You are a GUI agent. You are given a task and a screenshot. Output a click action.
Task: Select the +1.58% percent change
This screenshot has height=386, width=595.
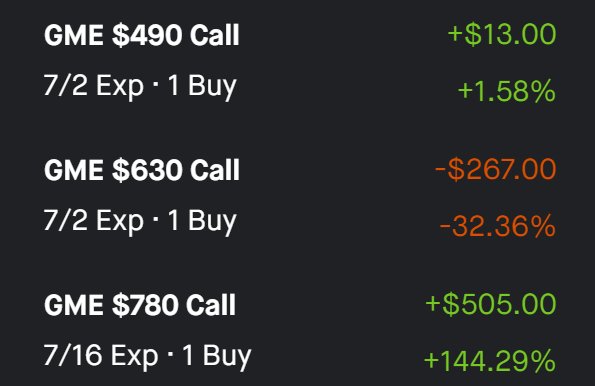pyautogui.click(x=507, y=91)
